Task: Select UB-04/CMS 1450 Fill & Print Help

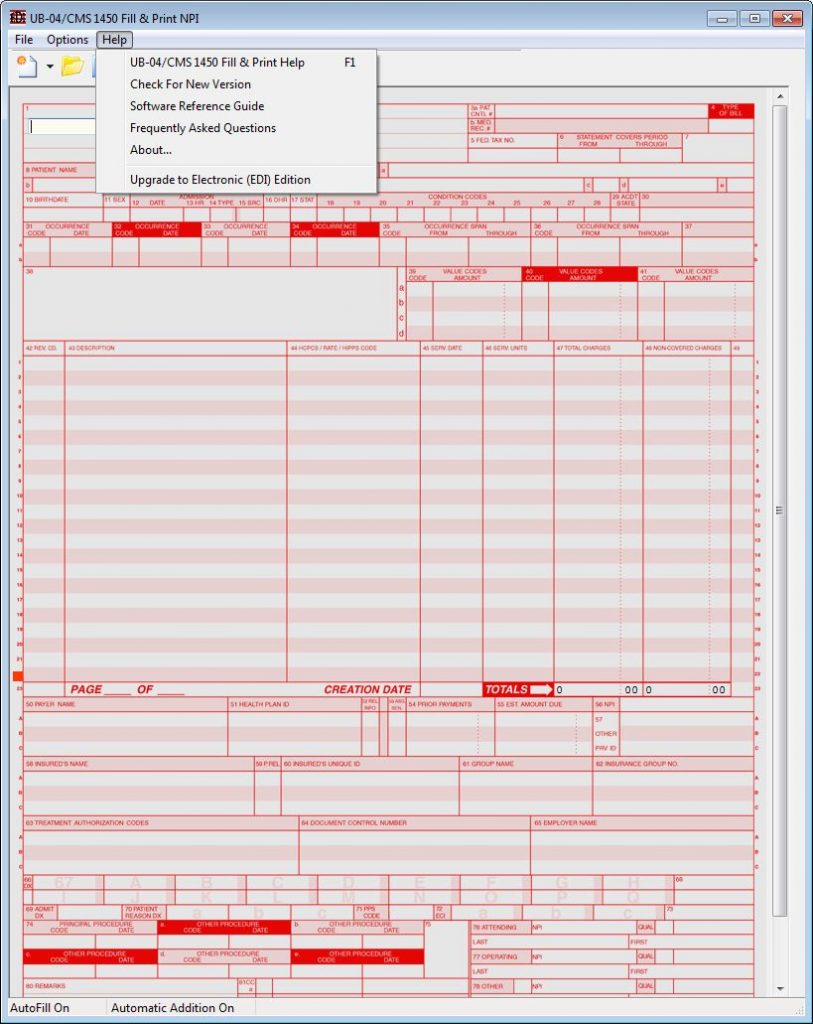Action: 236,63
